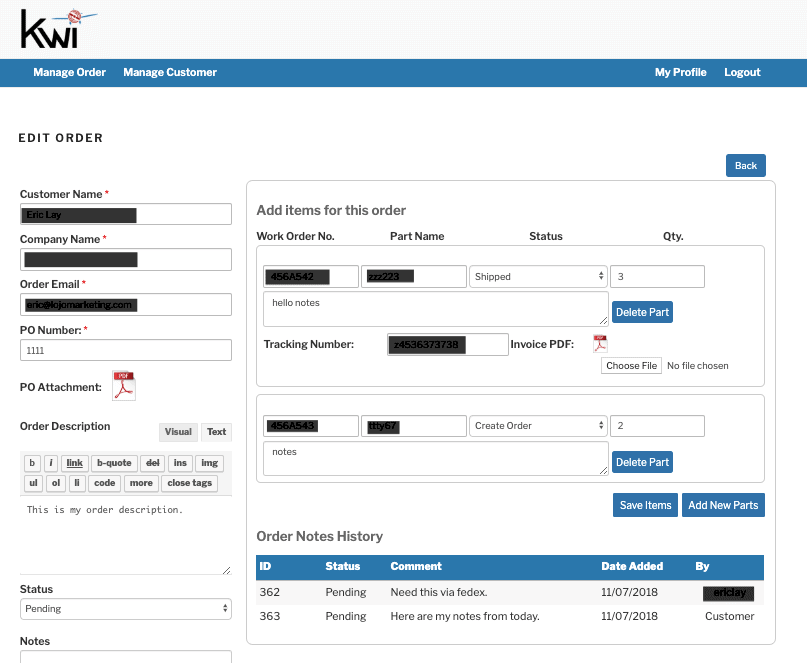Open the Create Order status dropdown
Viewport: 807px width, 663px height.
pos(538,426)
